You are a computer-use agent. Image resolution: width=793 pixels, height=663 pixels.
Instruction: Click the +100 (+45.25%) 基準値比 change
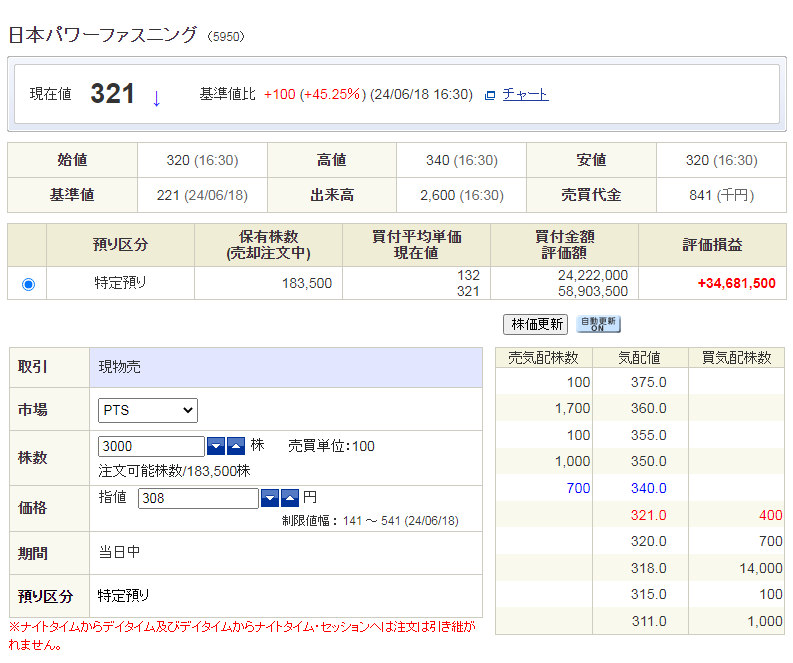click(x=315, y=95)
